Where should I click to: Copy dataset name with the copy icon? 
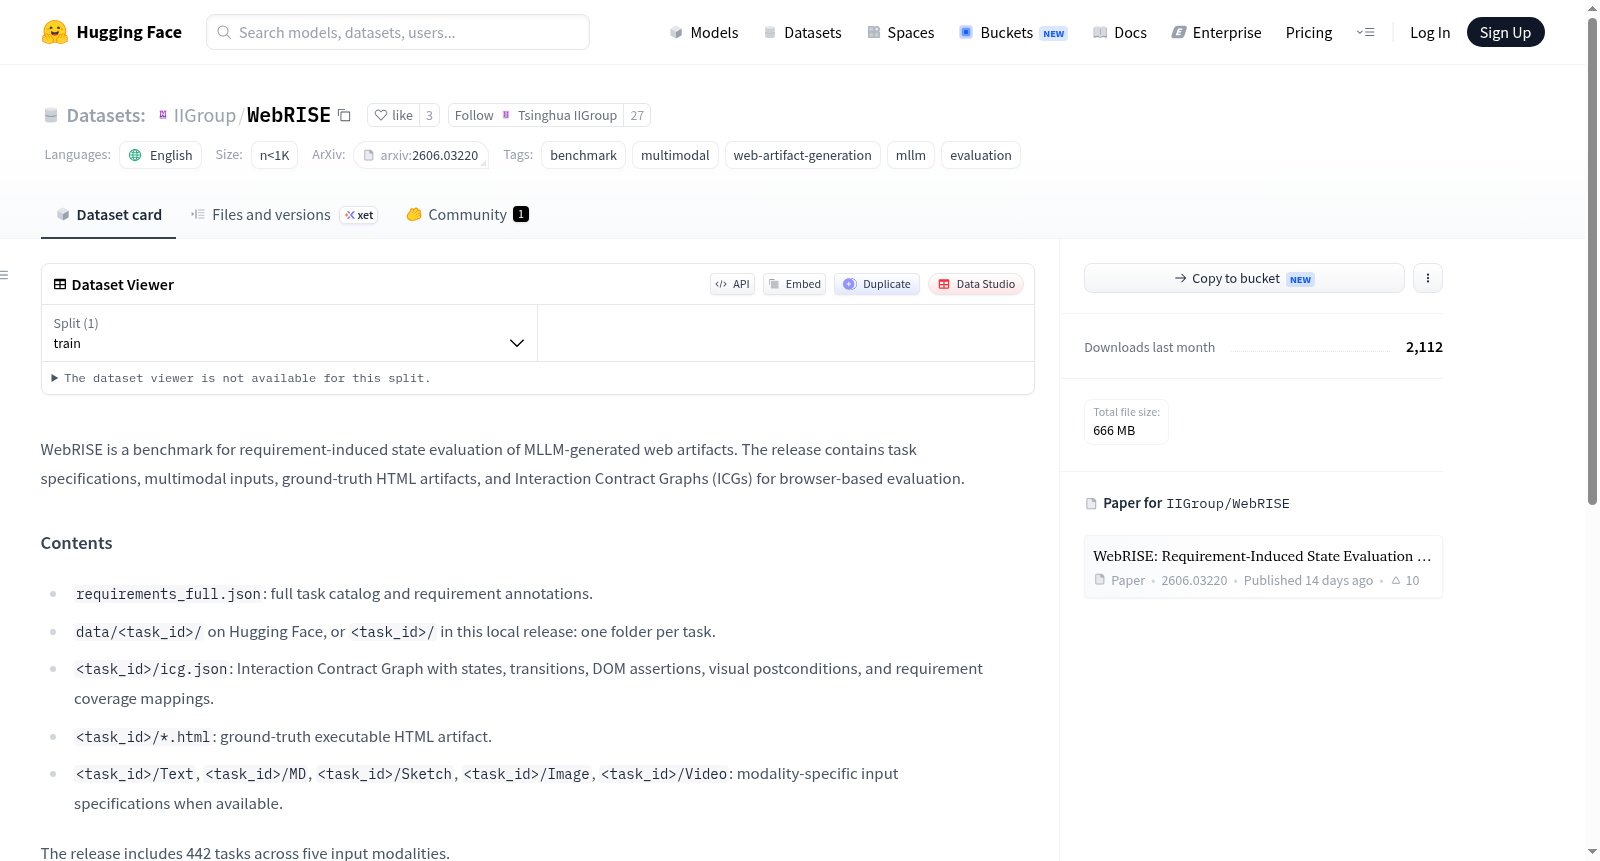pos(344,115)
